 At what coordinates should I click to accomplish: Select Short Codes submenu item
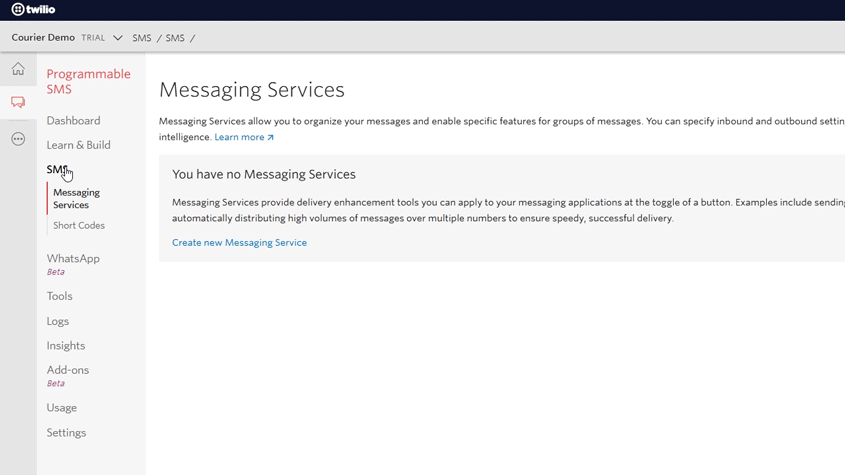click(79, 225)
